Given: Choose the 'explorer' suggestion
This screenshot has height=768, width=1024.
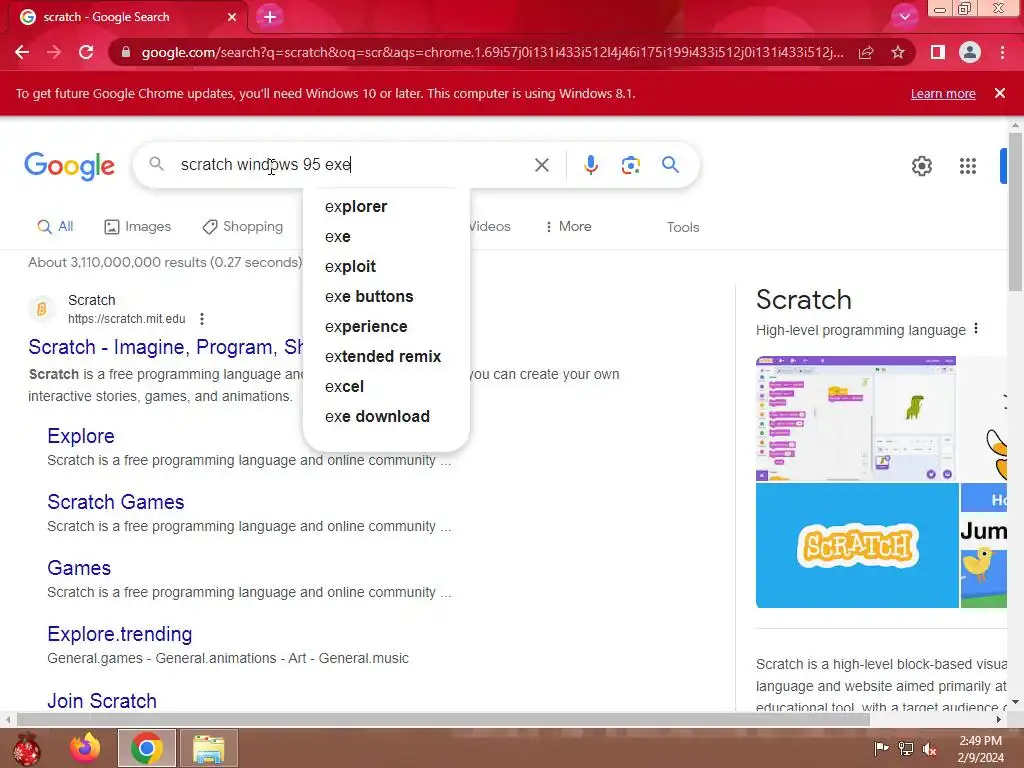Looking at the screenshot, I should click(x=386, y=206).
